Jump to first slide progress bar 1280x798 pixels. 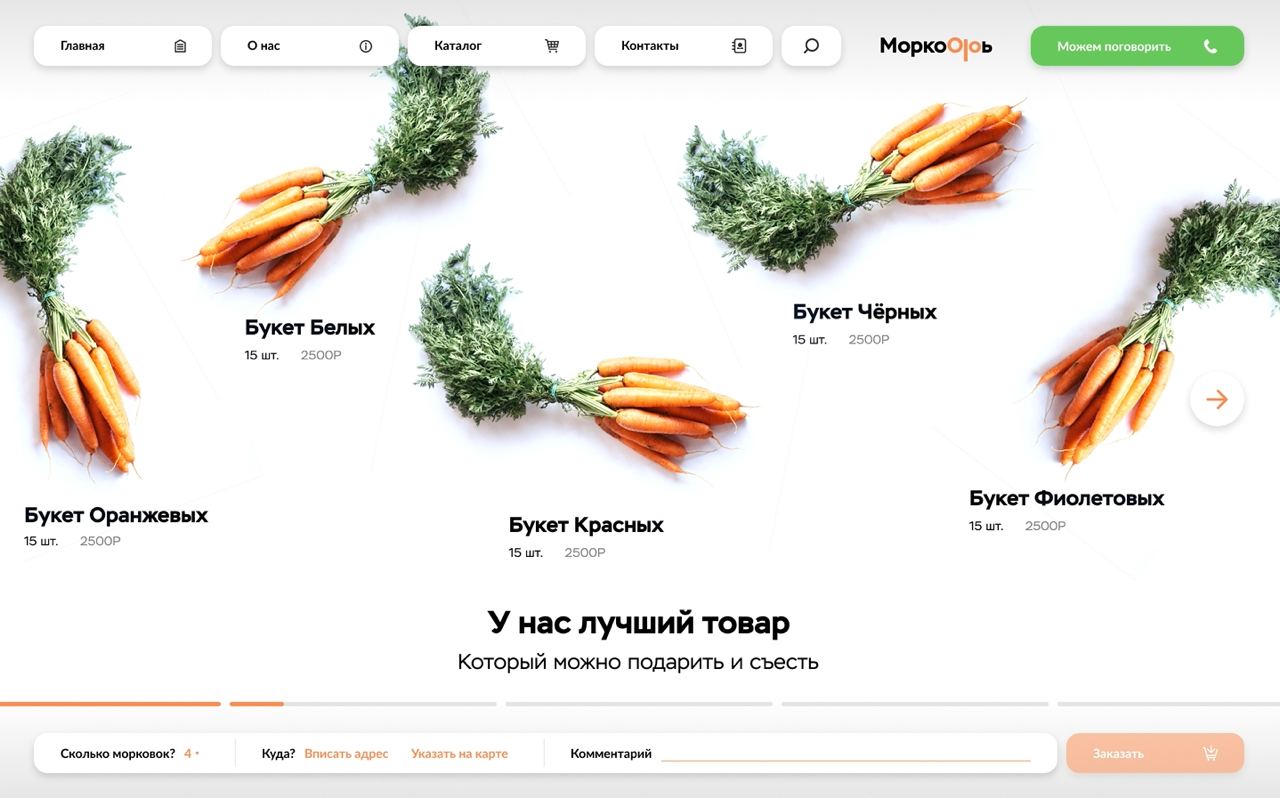(x=110, y=704)
